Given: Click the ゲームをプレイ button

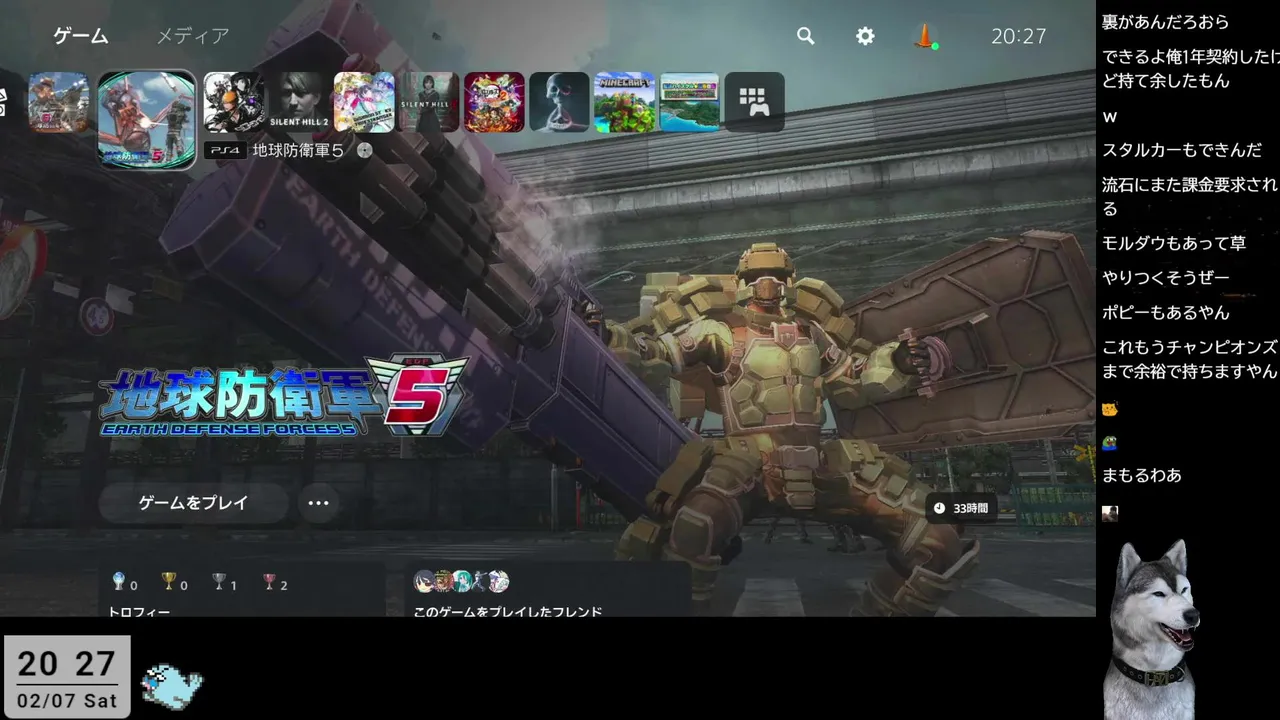Looking at the screenshot, I should coord(193,503).
